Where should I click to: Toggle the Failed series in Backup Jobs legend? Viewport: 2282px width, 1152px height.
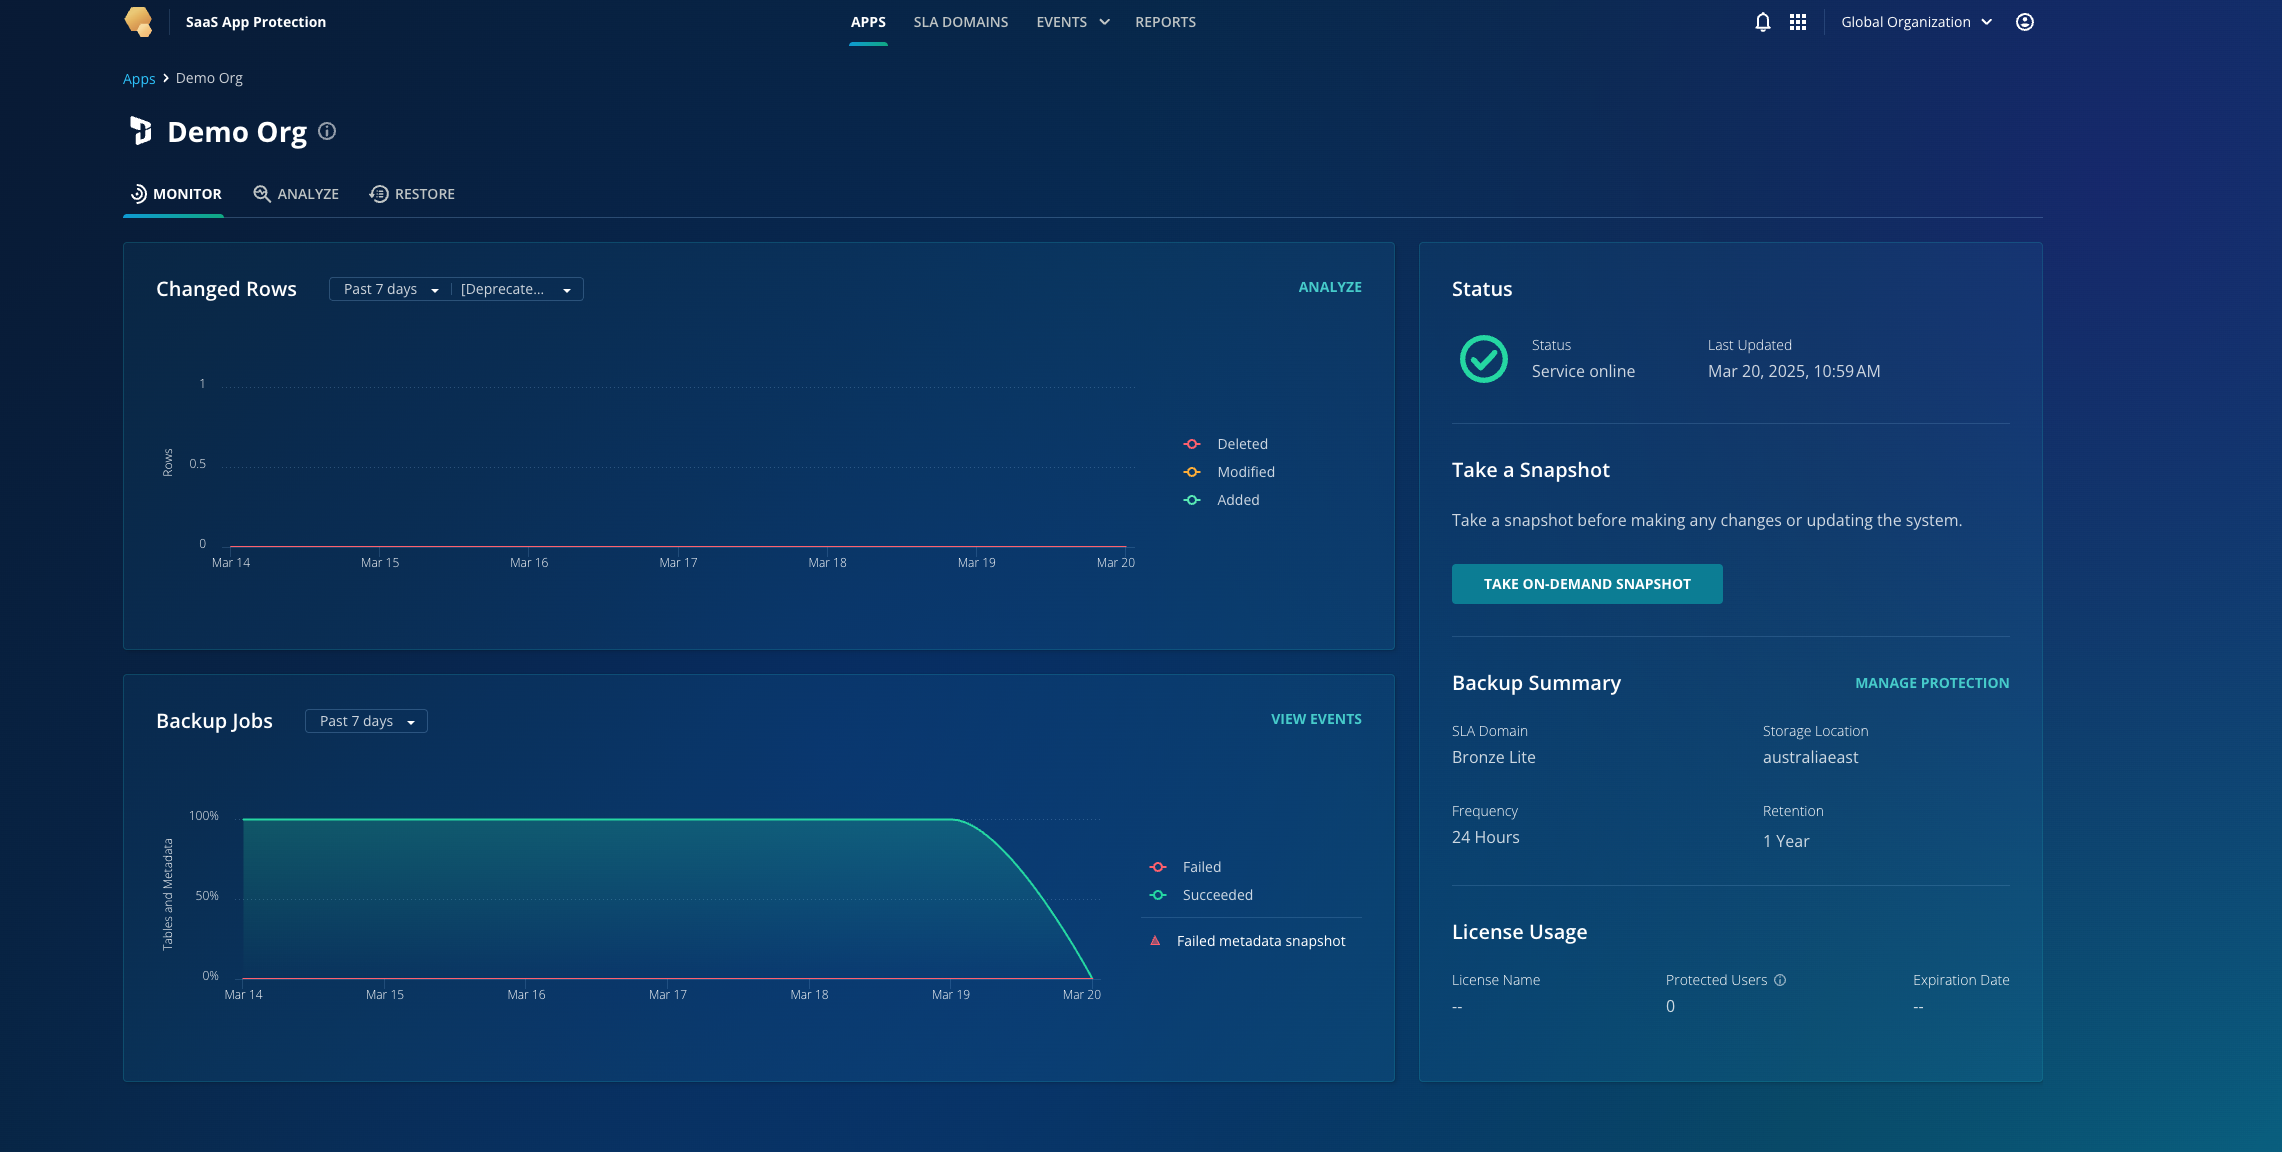[1185, 867]
